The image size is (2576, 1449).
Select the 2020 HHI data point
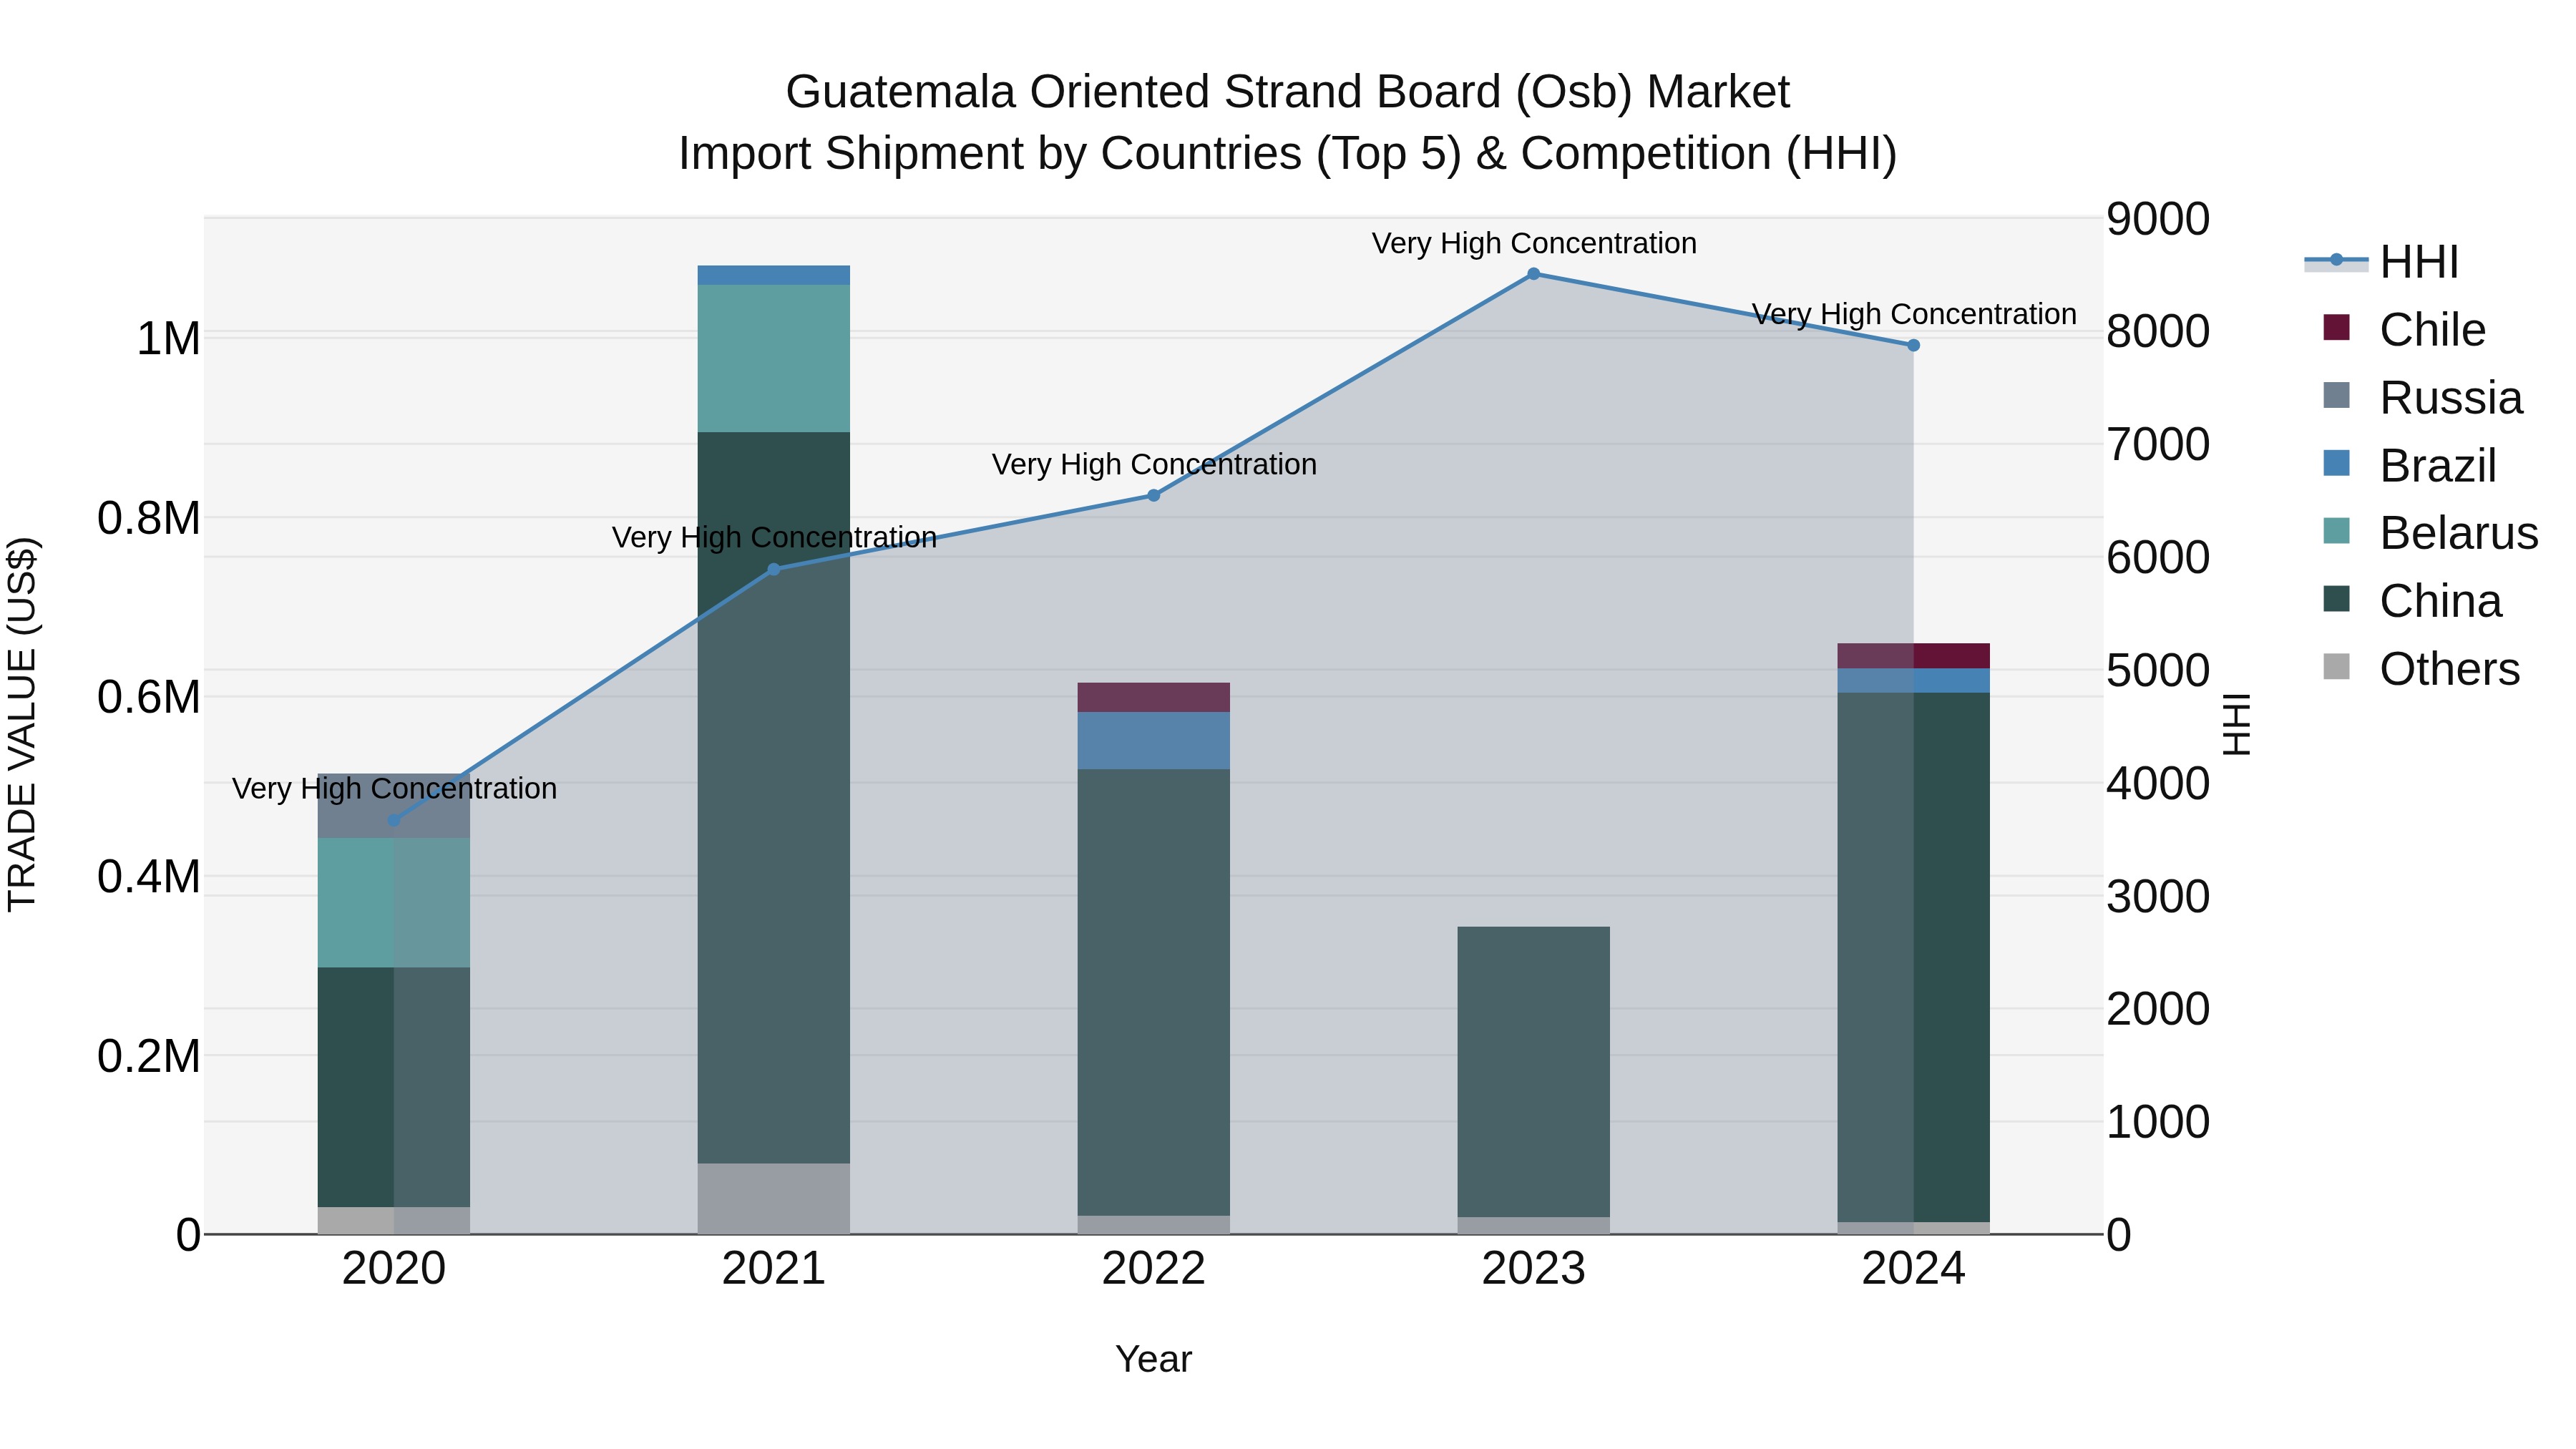point(394,820)
